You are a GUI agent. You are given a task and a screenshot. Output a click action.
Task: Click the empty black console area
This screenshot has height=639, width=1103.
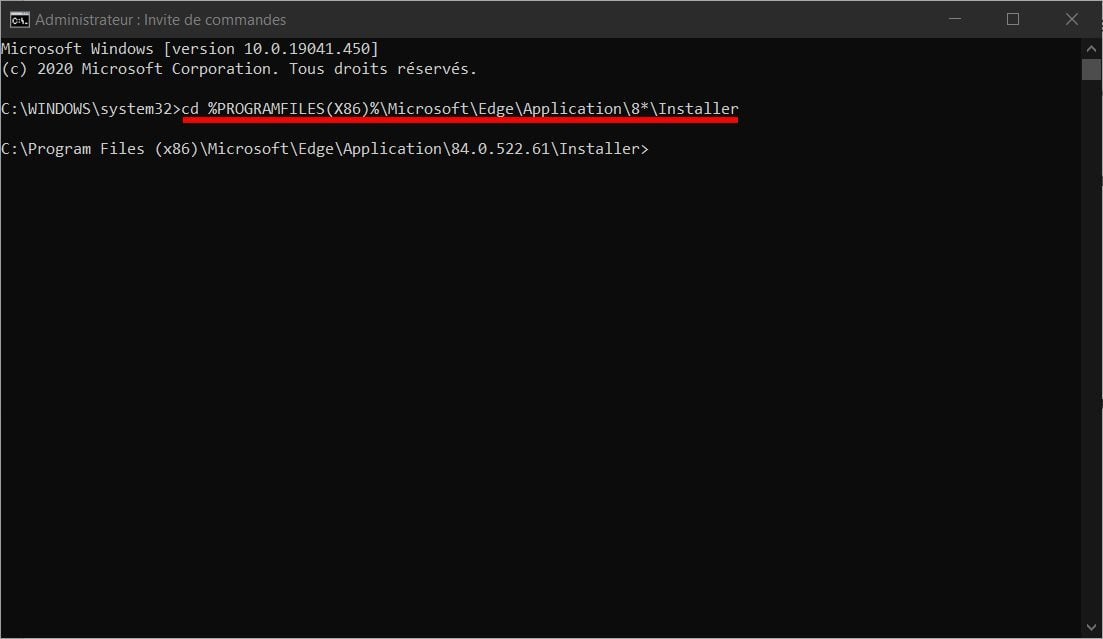[x=540, y=394]
